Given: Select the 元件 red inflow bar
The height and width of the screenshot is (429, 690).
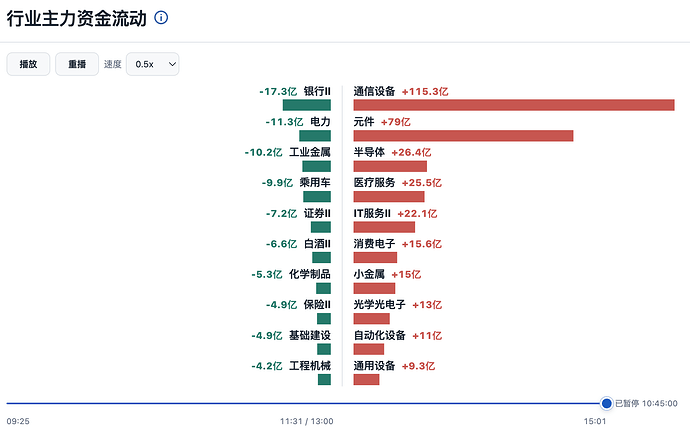Looking at the screenshot, I should [463, 136].
